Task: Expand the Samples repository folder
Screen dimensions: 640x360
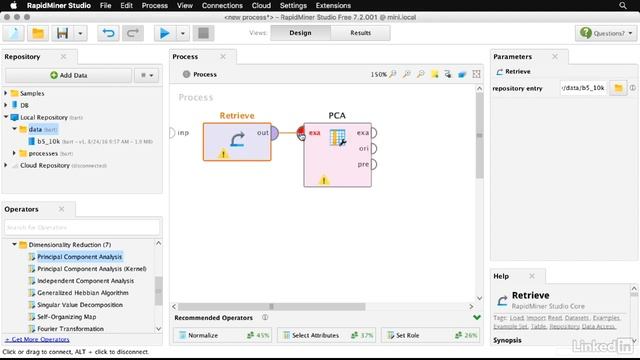Action: (x=6, y=93)
